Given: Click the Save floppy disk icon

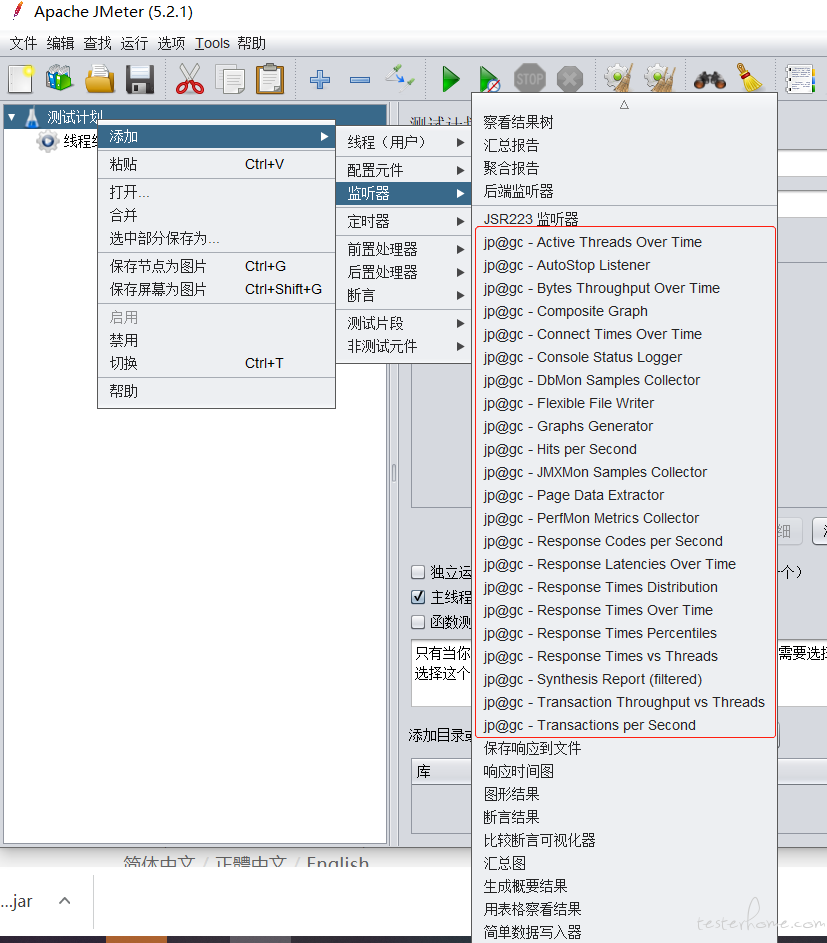Looking at the screenshot, I should pyautogui.click(x=140, y=79).
